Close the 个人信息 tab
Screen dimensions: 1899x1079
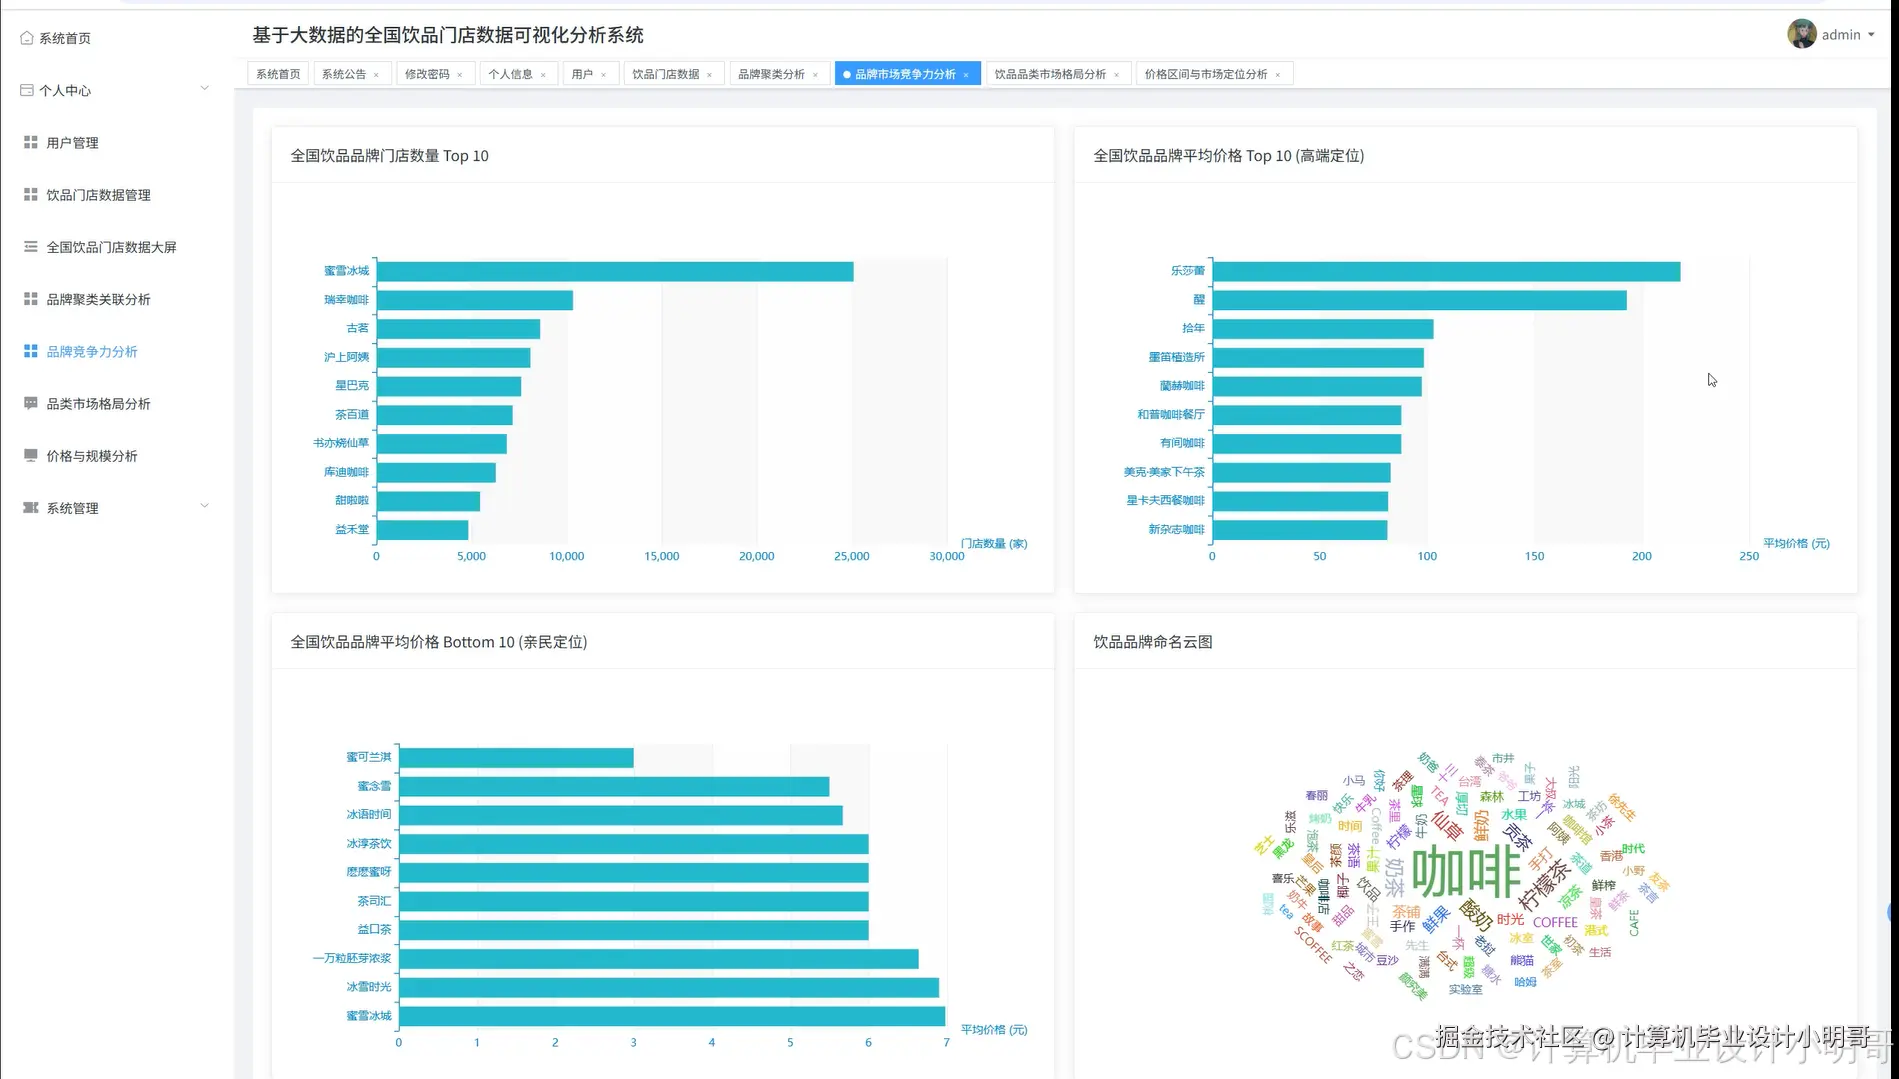click(543, 75)
